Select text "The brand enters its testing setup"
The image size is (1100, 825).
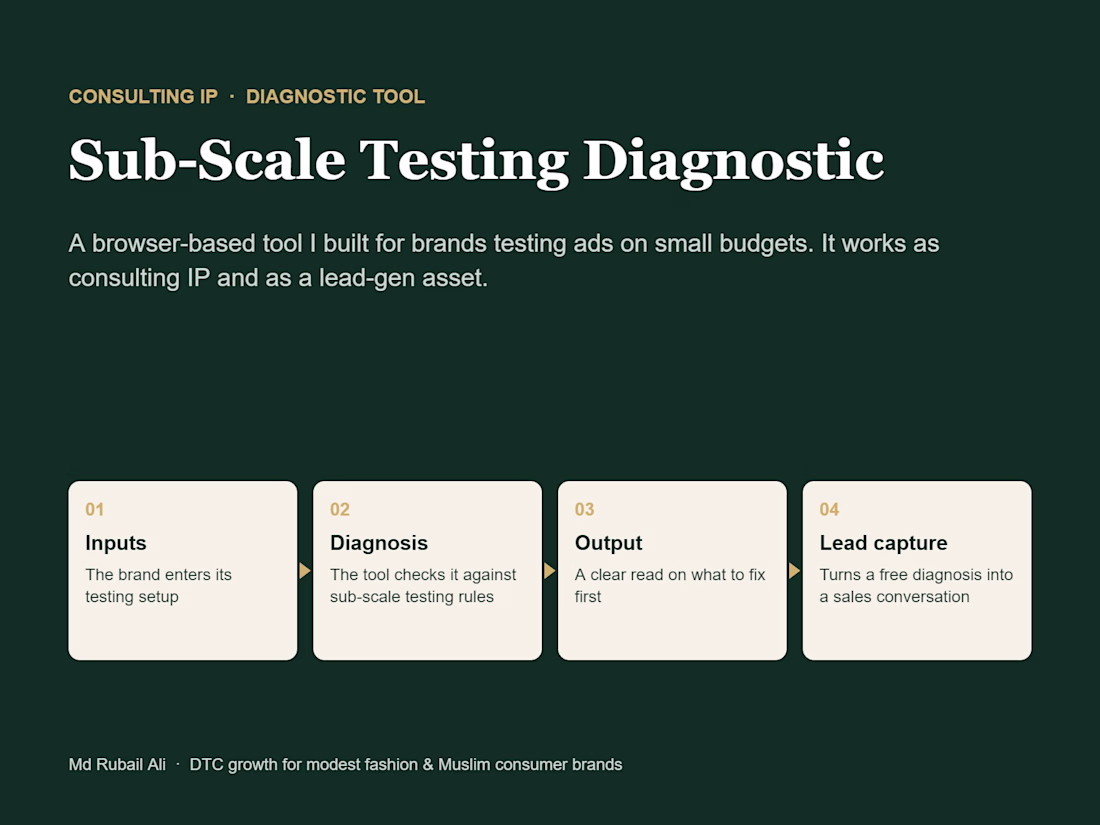[x=159, y=586]
